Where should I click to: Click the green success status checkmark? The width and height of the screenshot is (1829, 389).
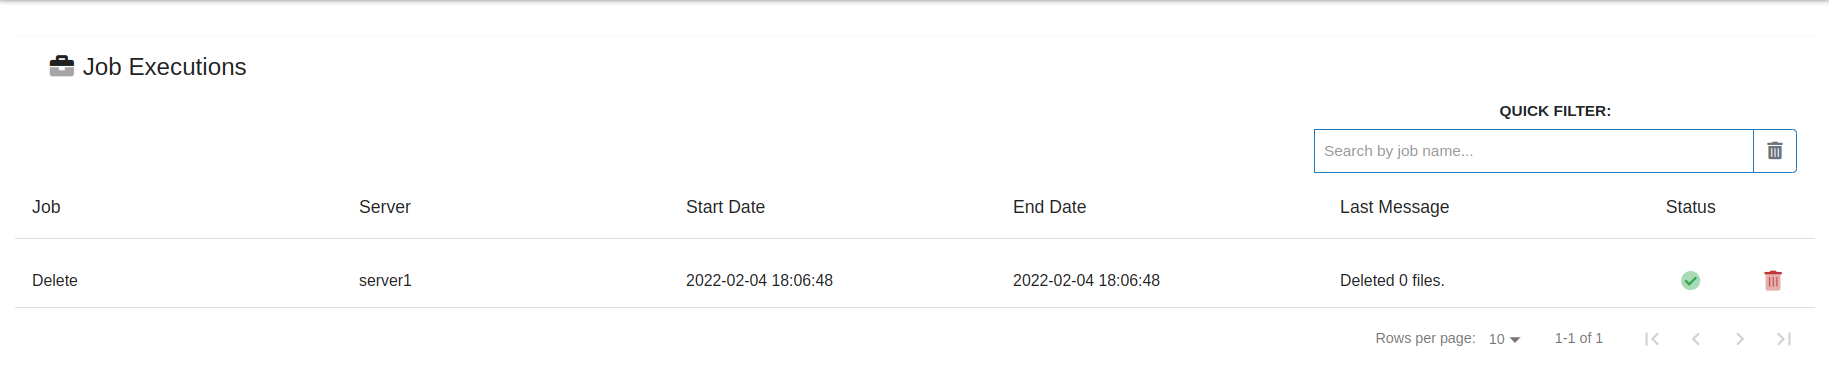(x=1690, y=280)
